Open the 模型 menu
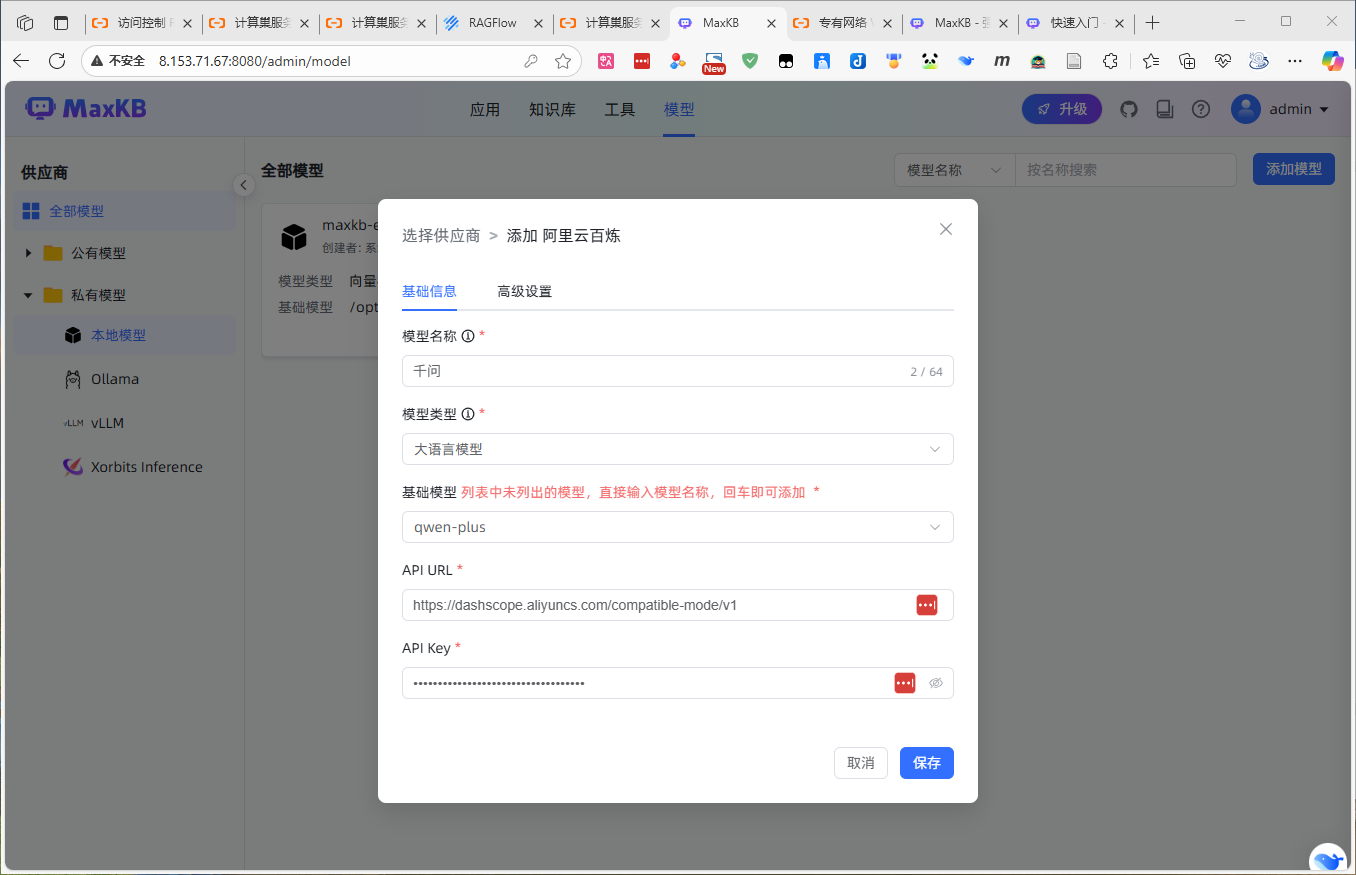 679,110
